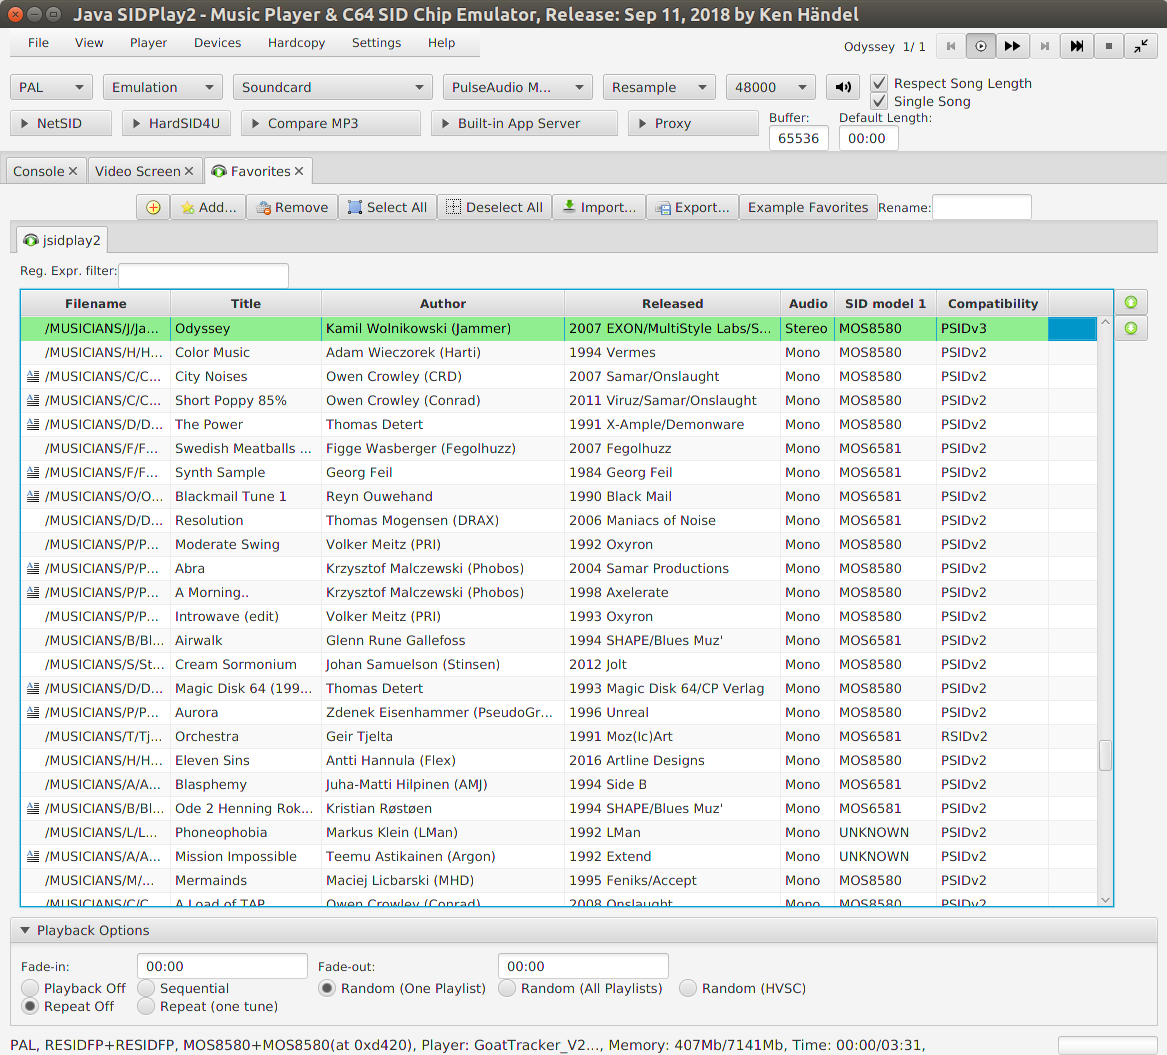Click the yellow add-new-playlist plus icon
1167x1055 pixels.
click(x=153, y=208)
